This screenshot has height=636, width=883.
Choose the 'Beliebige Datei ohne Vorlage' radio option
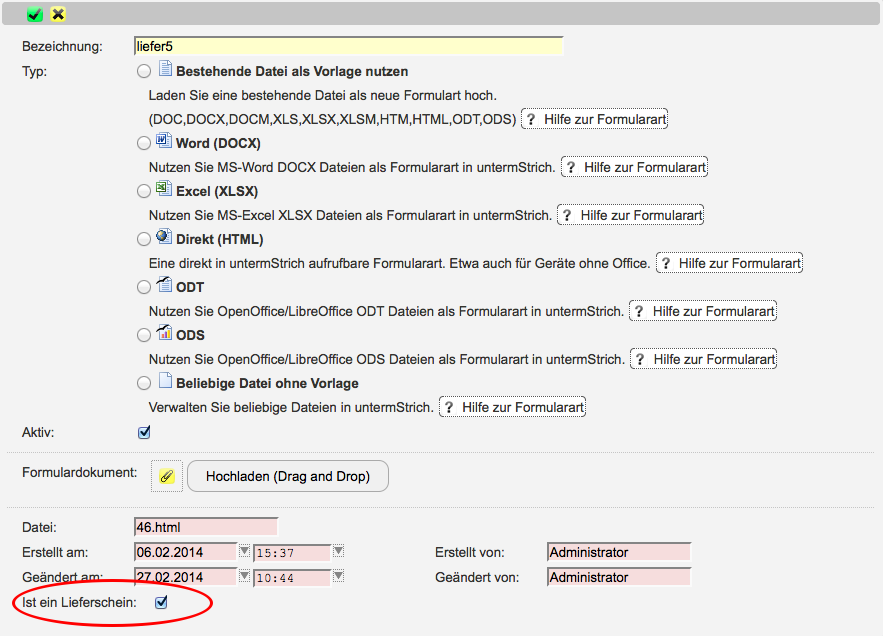point(144,383)
